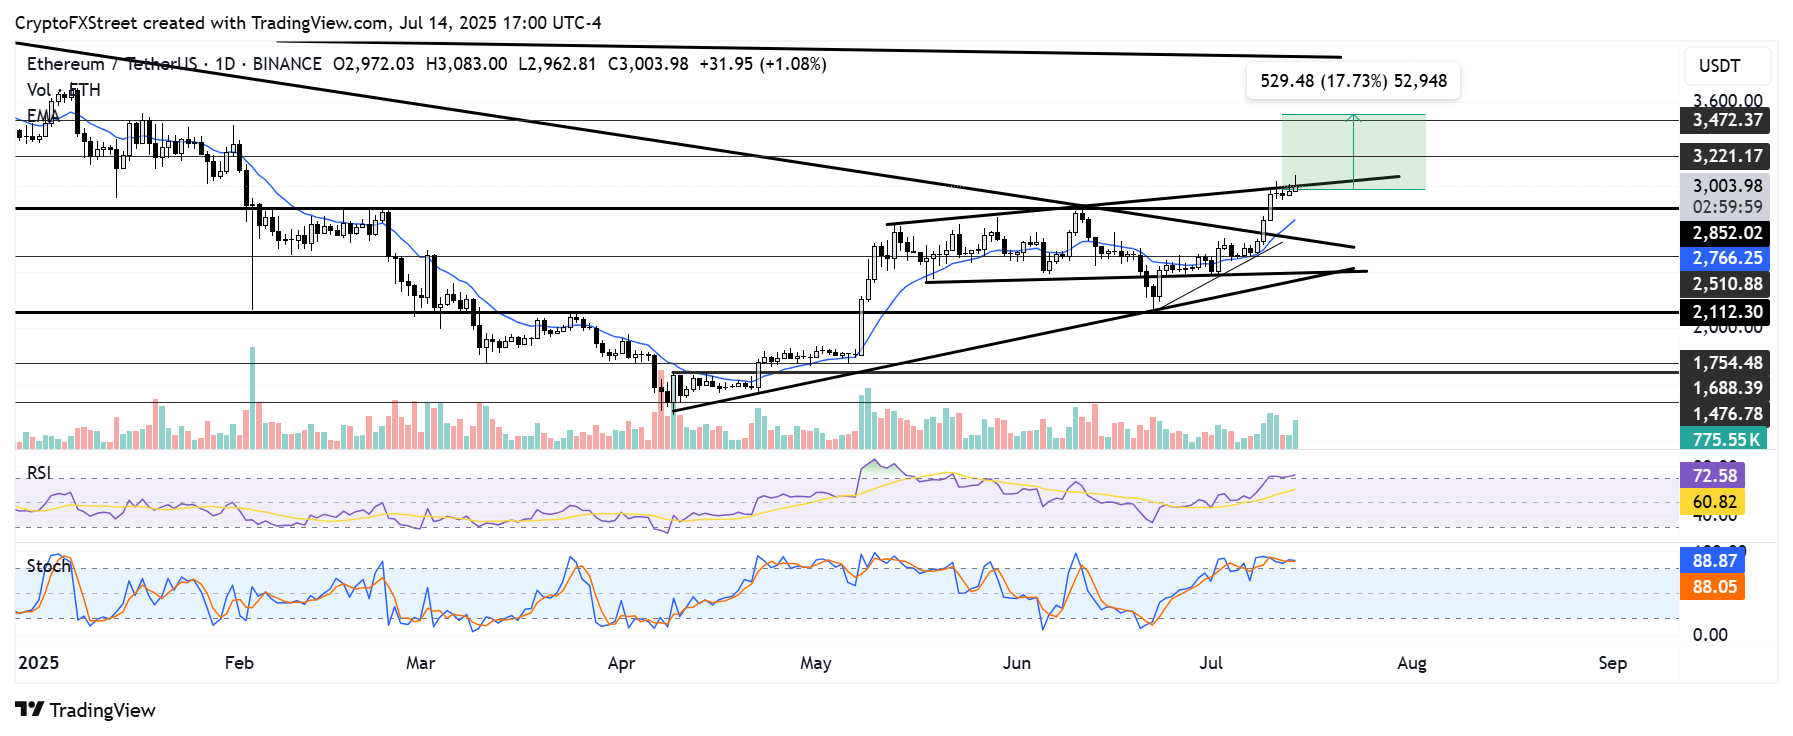Click the TradingView logo icon
This screenshot has height=736, width=1793.
30,710
